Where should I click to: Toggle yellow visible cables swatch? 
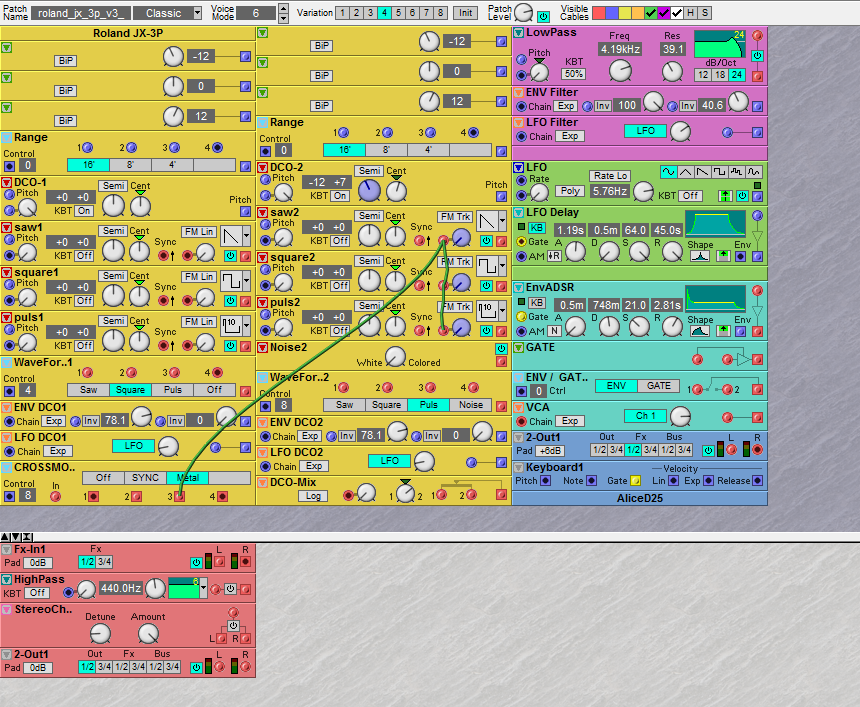point(625,13)
